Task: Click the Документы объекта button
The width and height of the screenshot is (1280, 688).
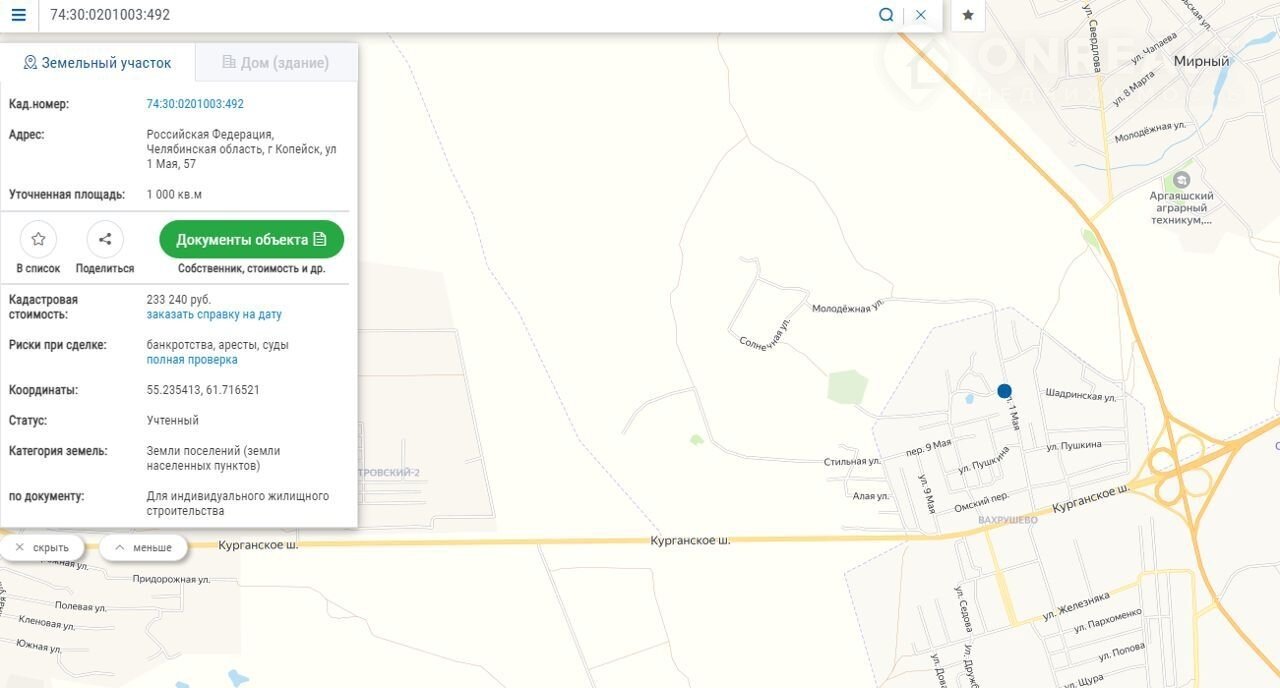Action: point(251,240)
